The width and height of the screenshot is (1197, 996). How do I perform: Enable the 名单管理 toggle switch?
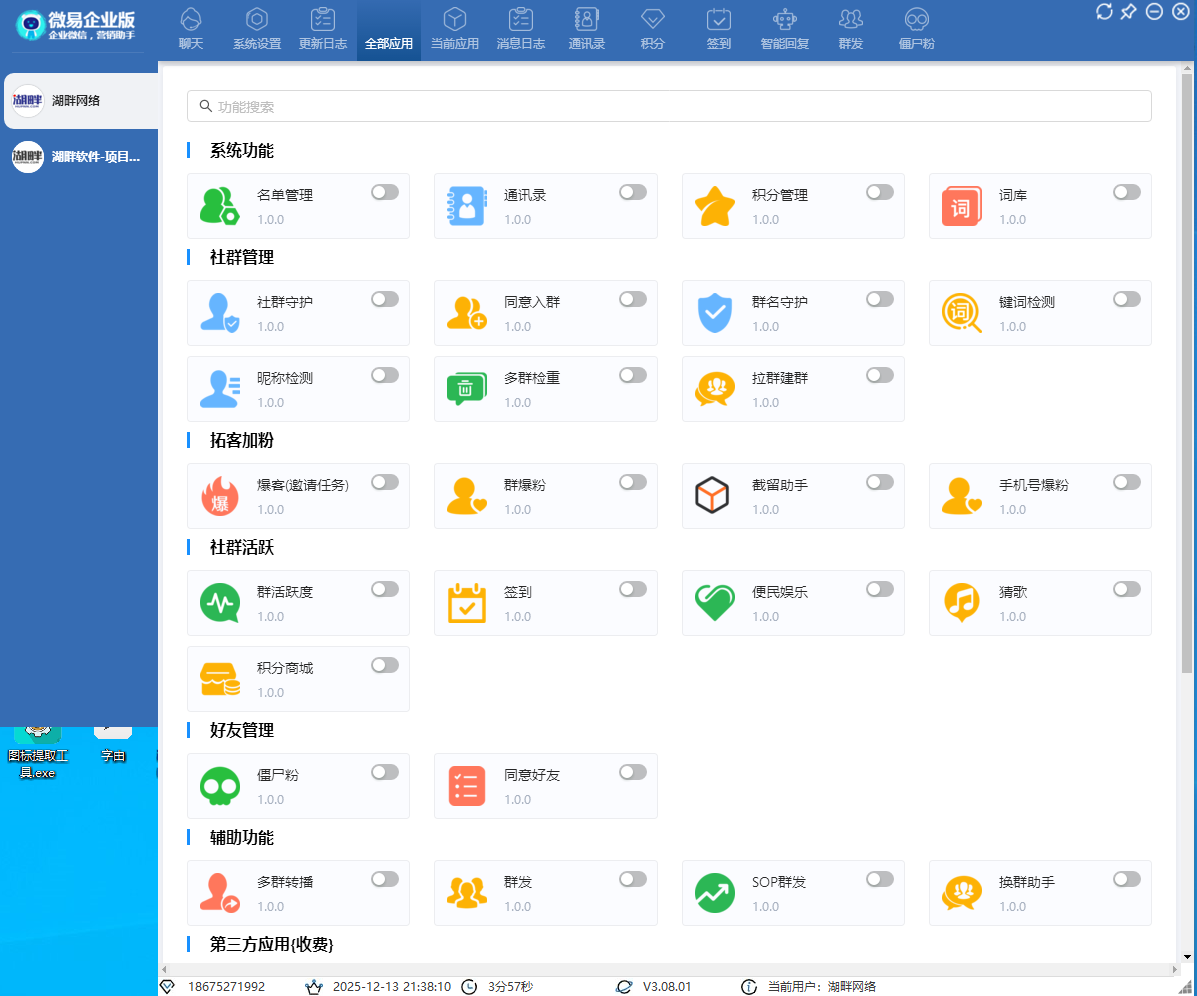pyautogui.click(x=385, y=192)
